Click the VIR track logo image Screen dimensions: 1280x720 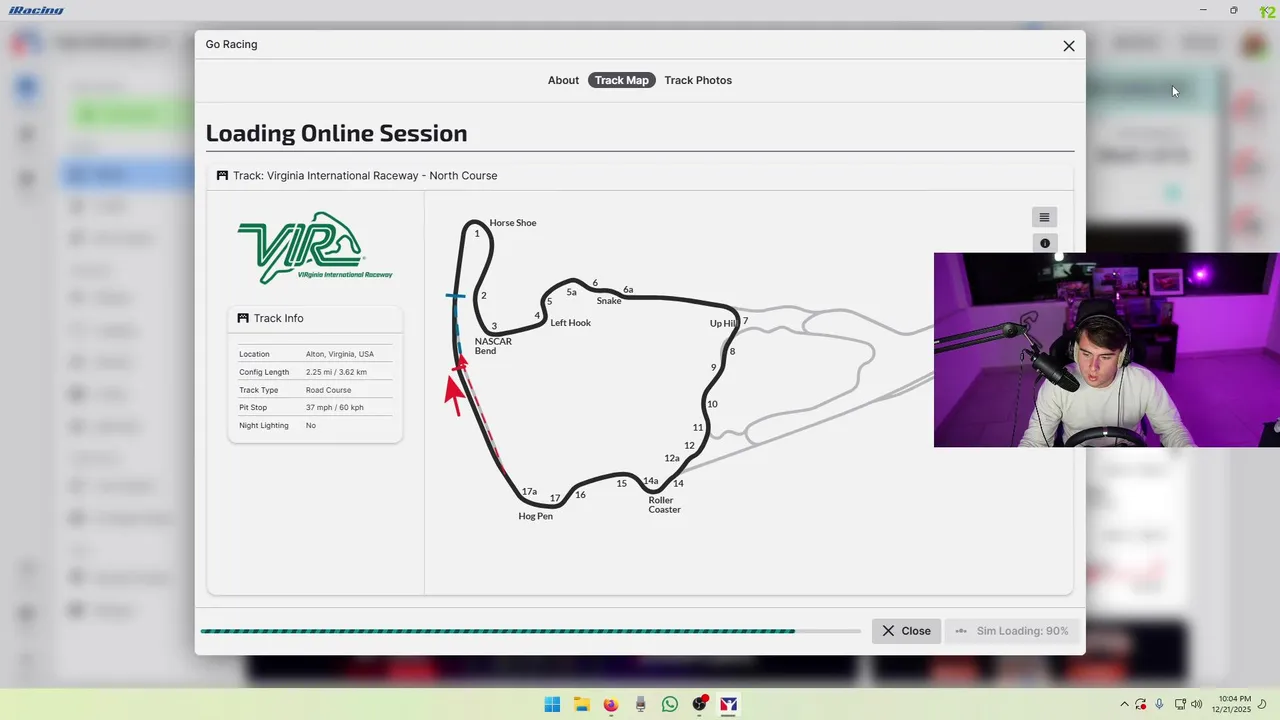pos(315,247)
